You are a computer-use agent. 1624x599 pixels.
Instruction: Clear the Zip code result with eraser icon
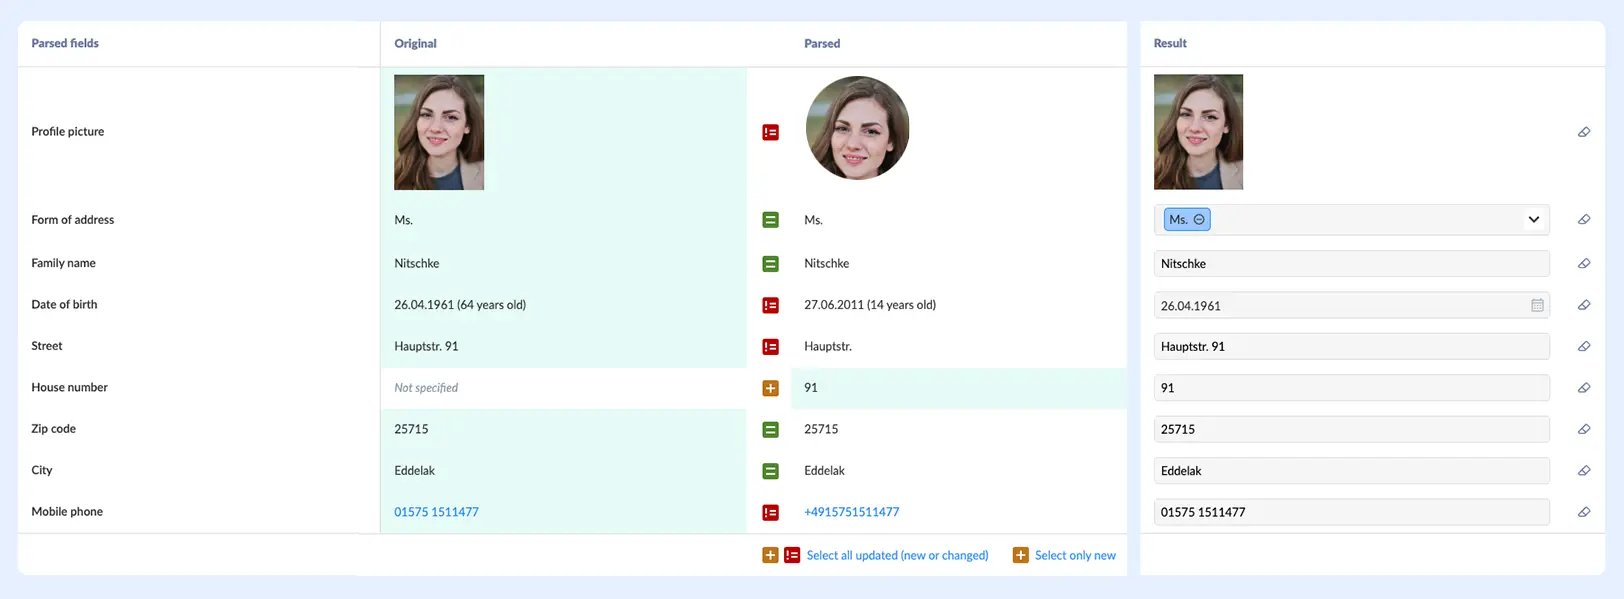pyautogui.click(x=1584, y=429)
